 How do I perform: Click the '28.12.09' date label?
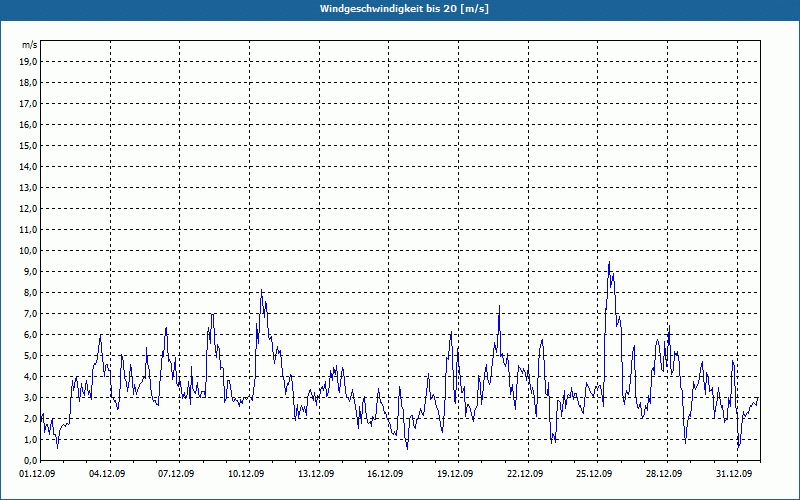point(664,474)
